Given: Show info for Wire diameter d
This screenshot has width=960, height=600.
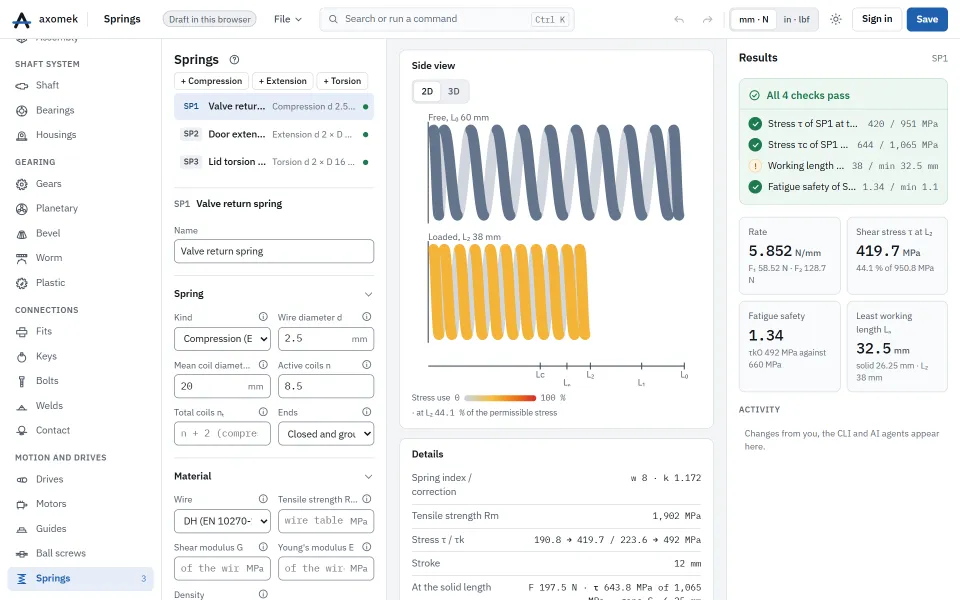Looking at the screenshot, I should (367, 317).
